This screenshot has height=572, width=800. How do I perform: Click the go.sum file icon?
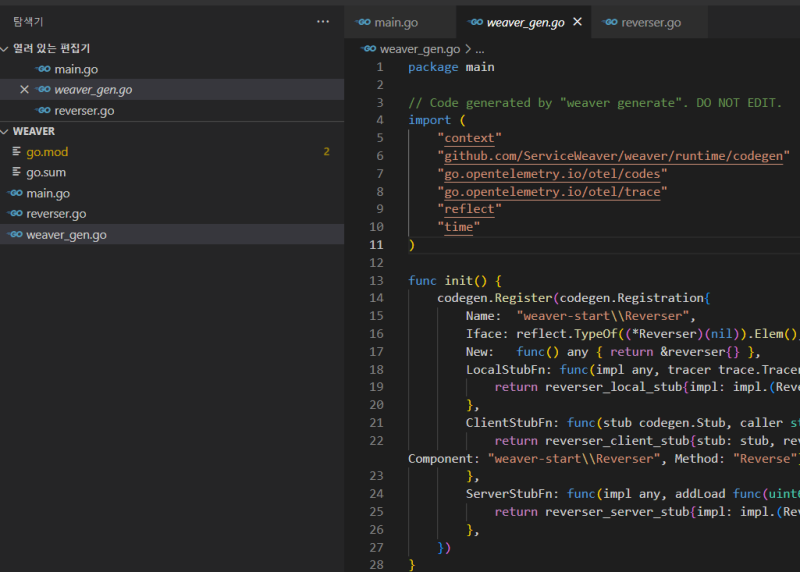pos(16,173)
